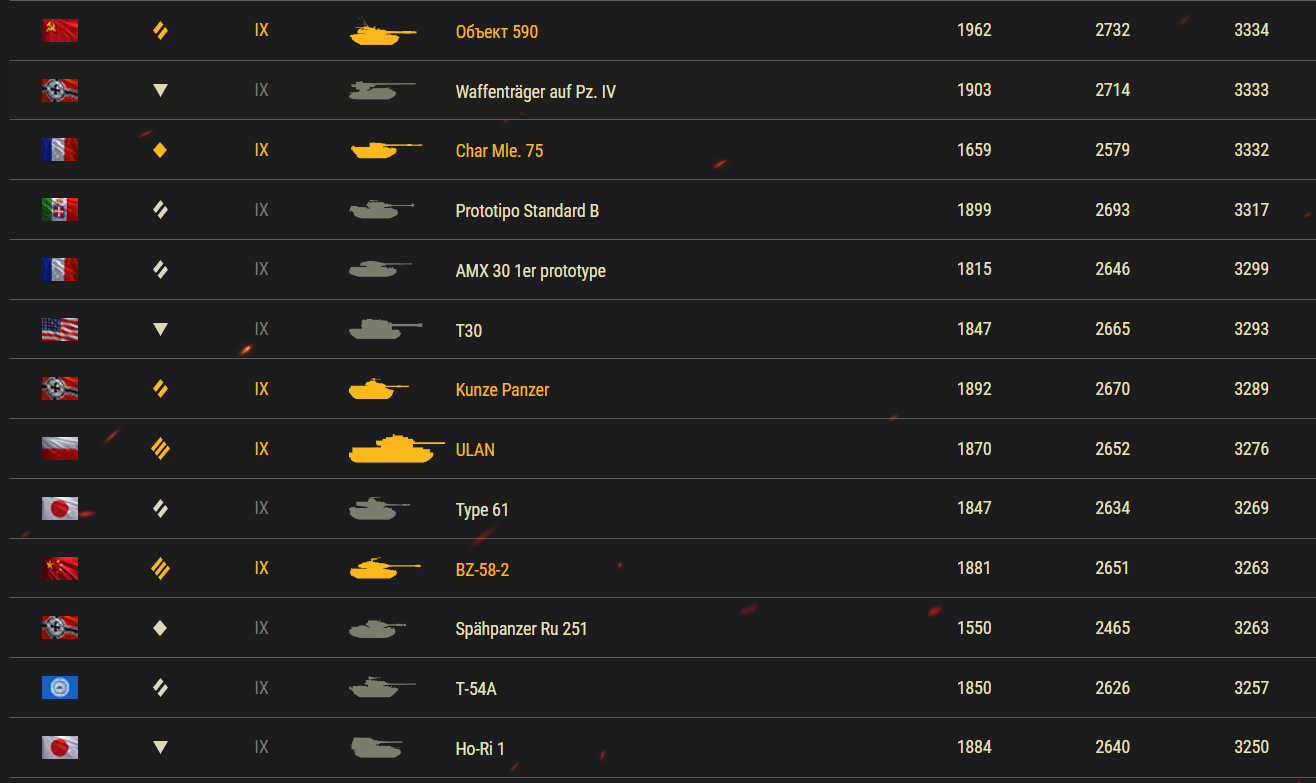This screenshot has height=783, width=1316.
Task: Click the US flag beside T30
Action: pos(60,329)
